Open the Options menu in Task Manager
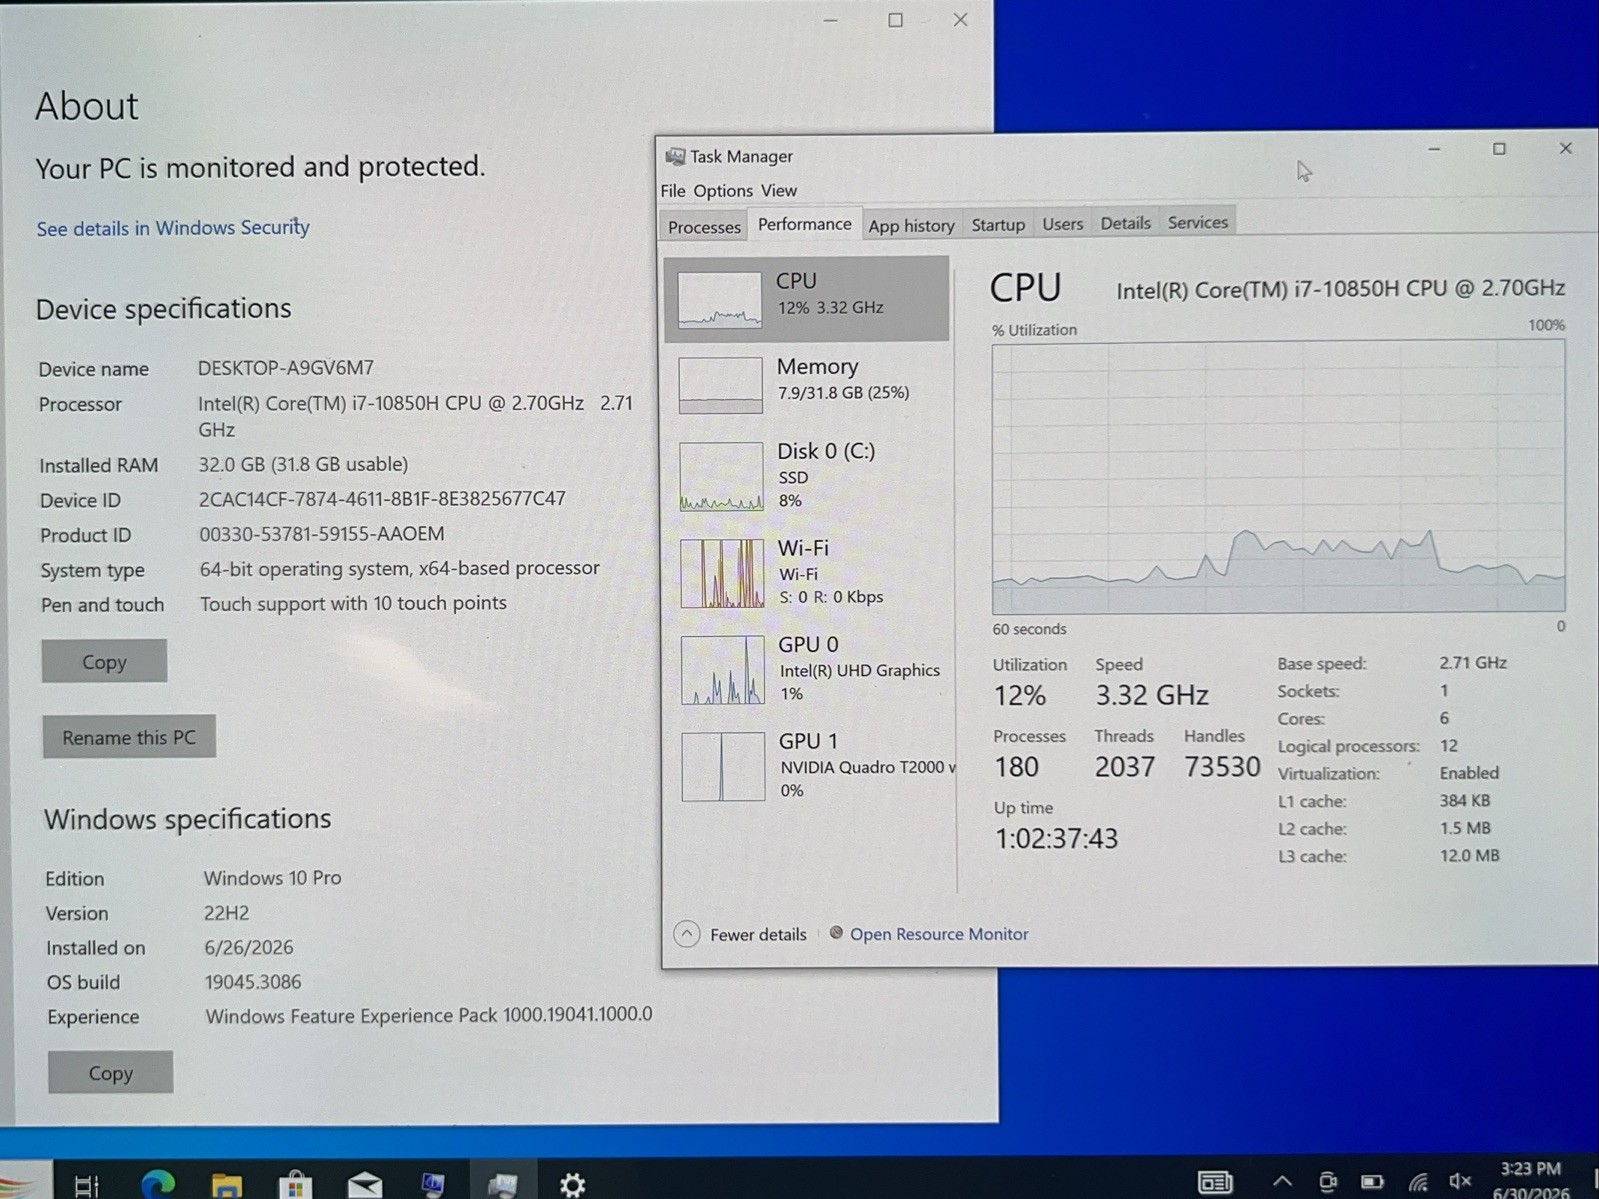 722,190
